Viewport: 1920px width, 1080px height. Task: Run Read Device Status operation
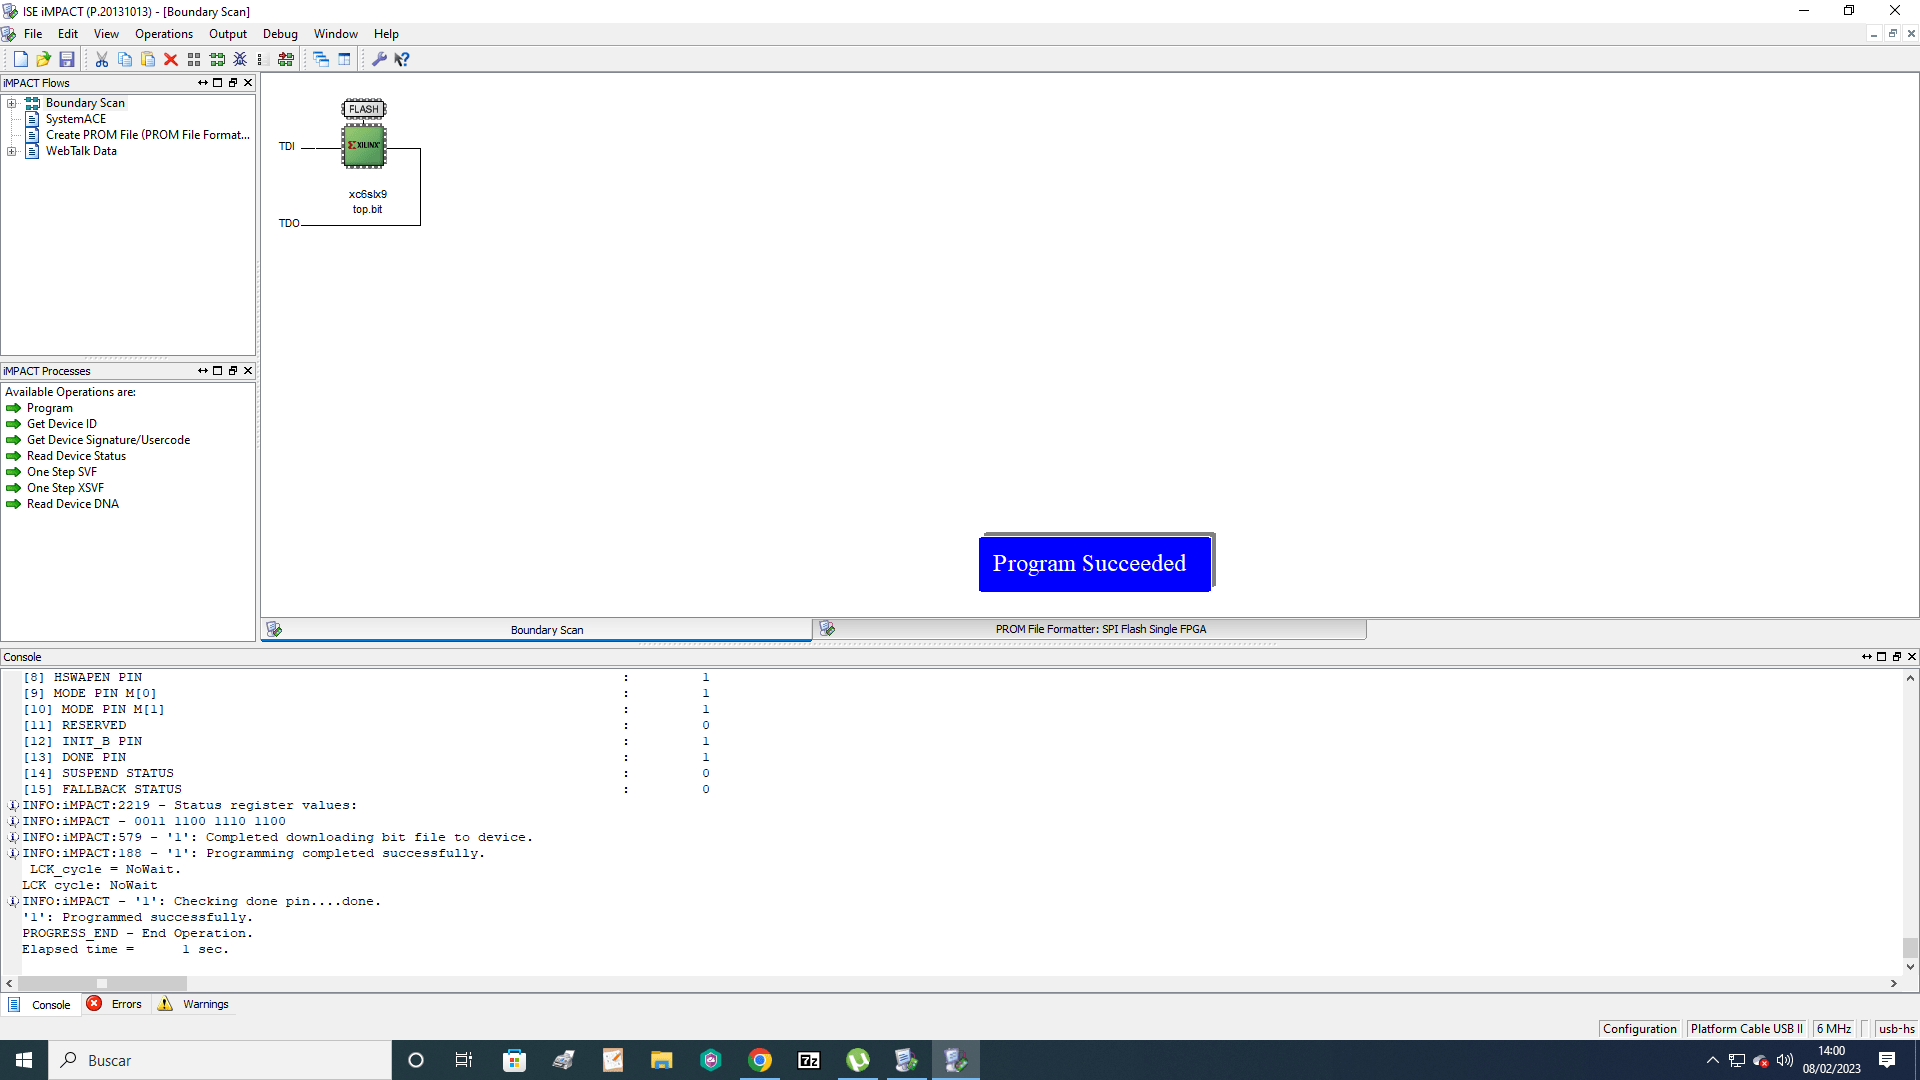[76, 456]
